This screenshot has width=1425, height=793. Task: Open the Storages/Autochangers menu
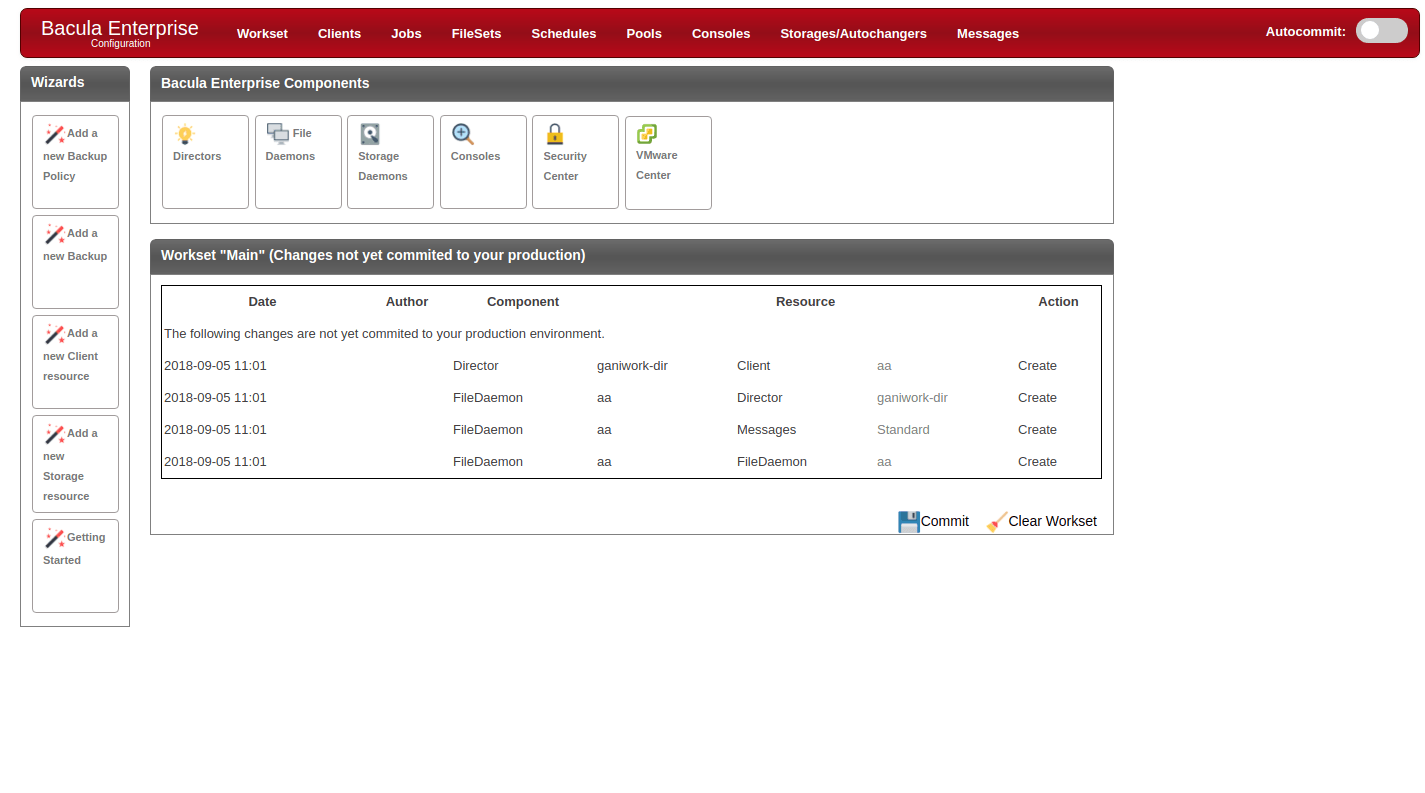click(853, 34)
